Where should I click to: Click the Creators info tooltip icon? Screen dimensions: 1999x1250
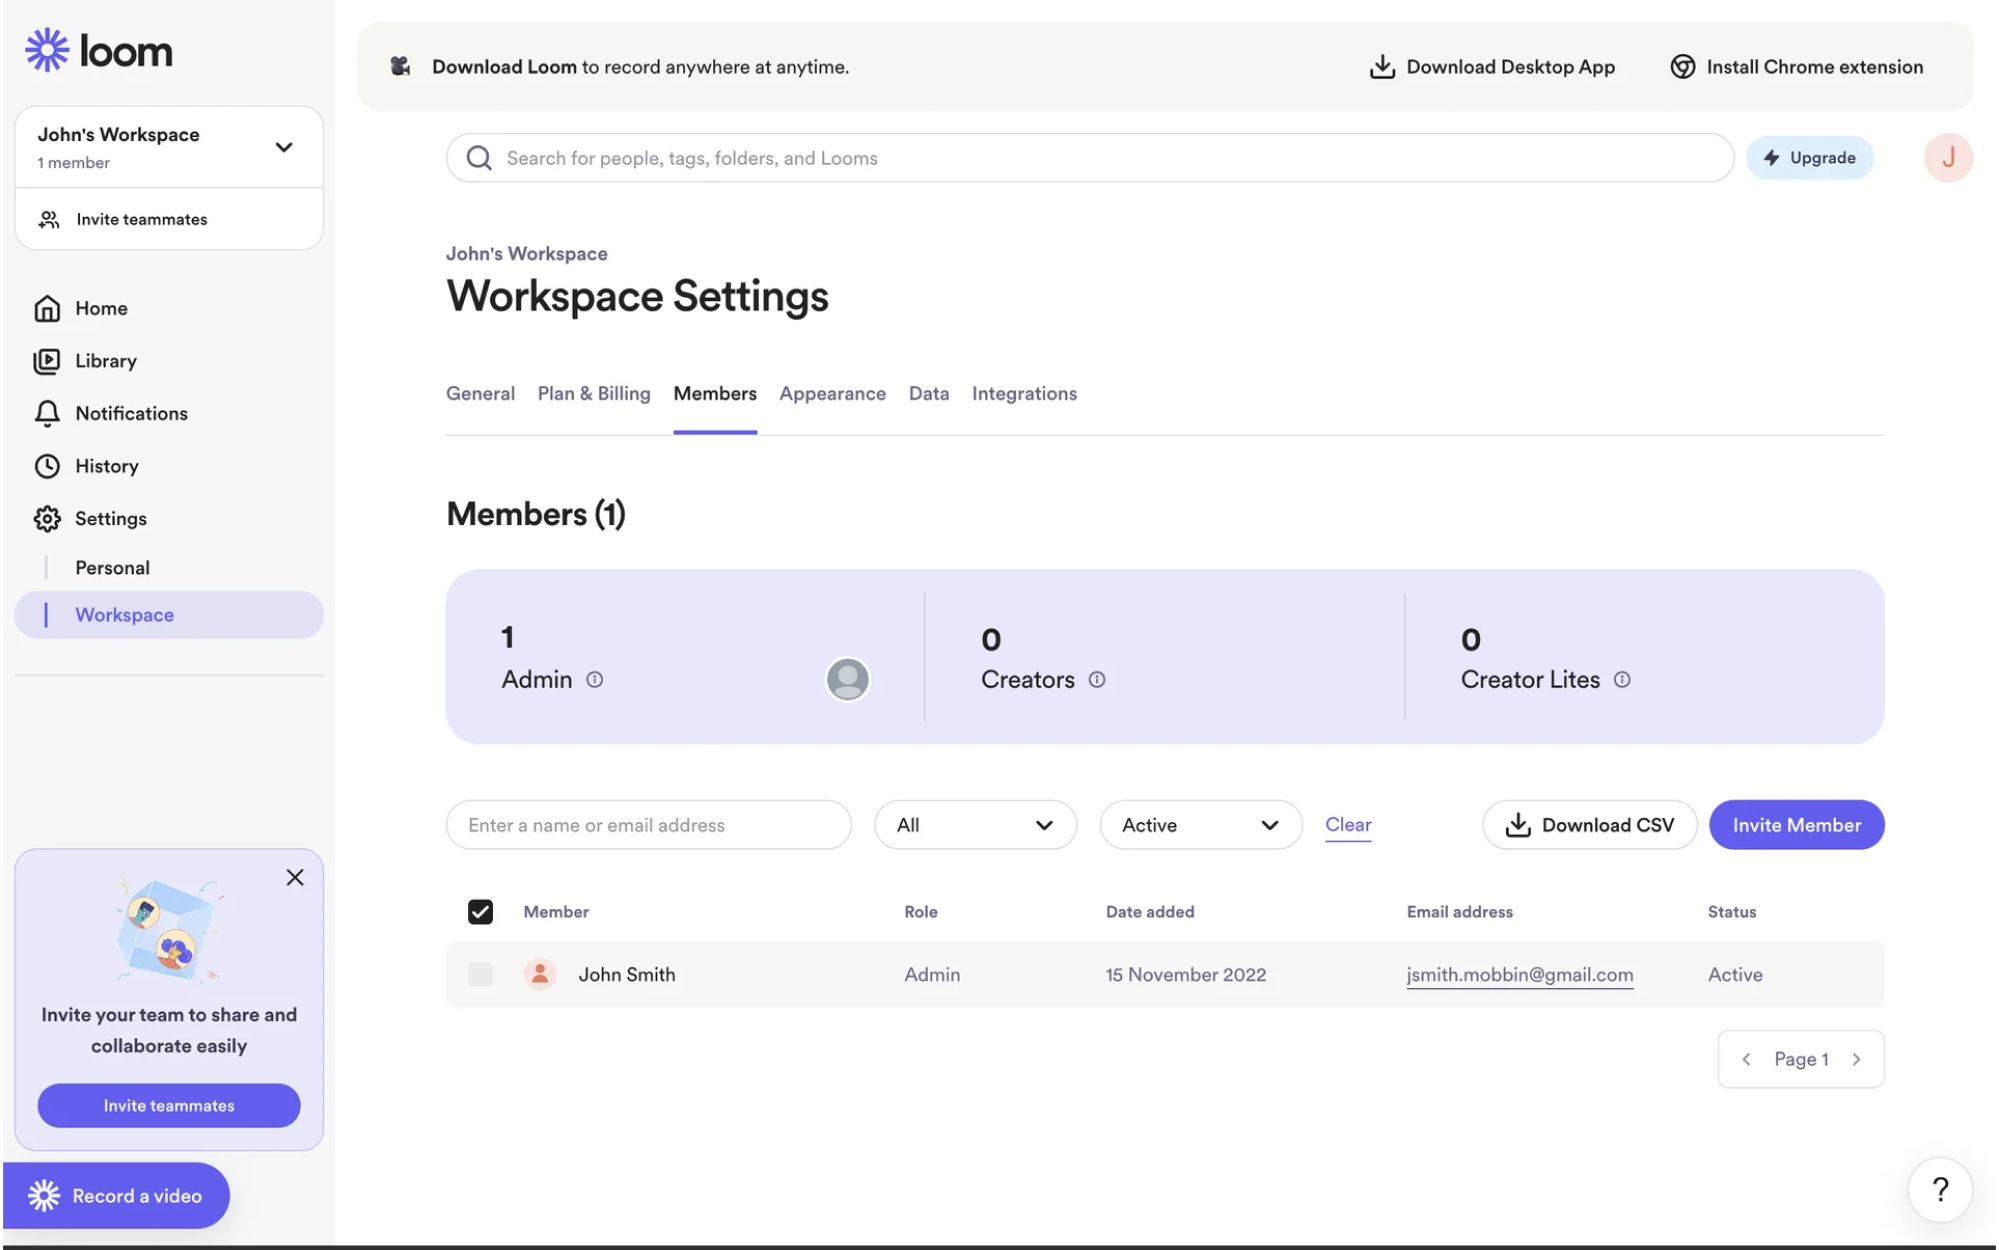pyautogui.click(x=1097, y=679)
